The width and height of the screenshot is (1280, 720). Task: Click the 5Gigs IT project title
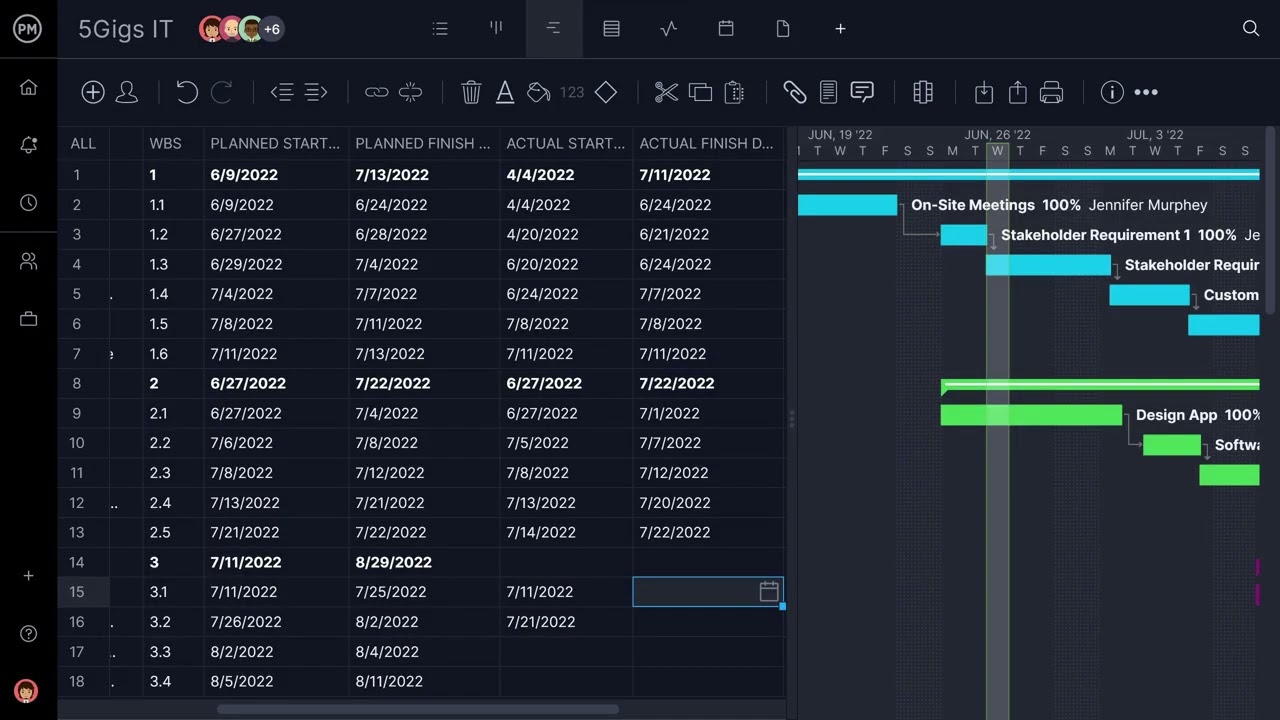(x=125, y=29)
